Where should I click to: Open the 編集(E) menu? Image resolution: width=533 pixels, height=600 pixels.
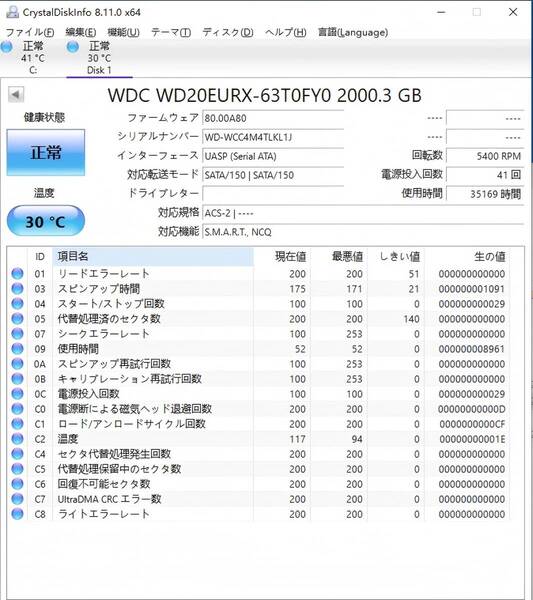pos(80,33)
